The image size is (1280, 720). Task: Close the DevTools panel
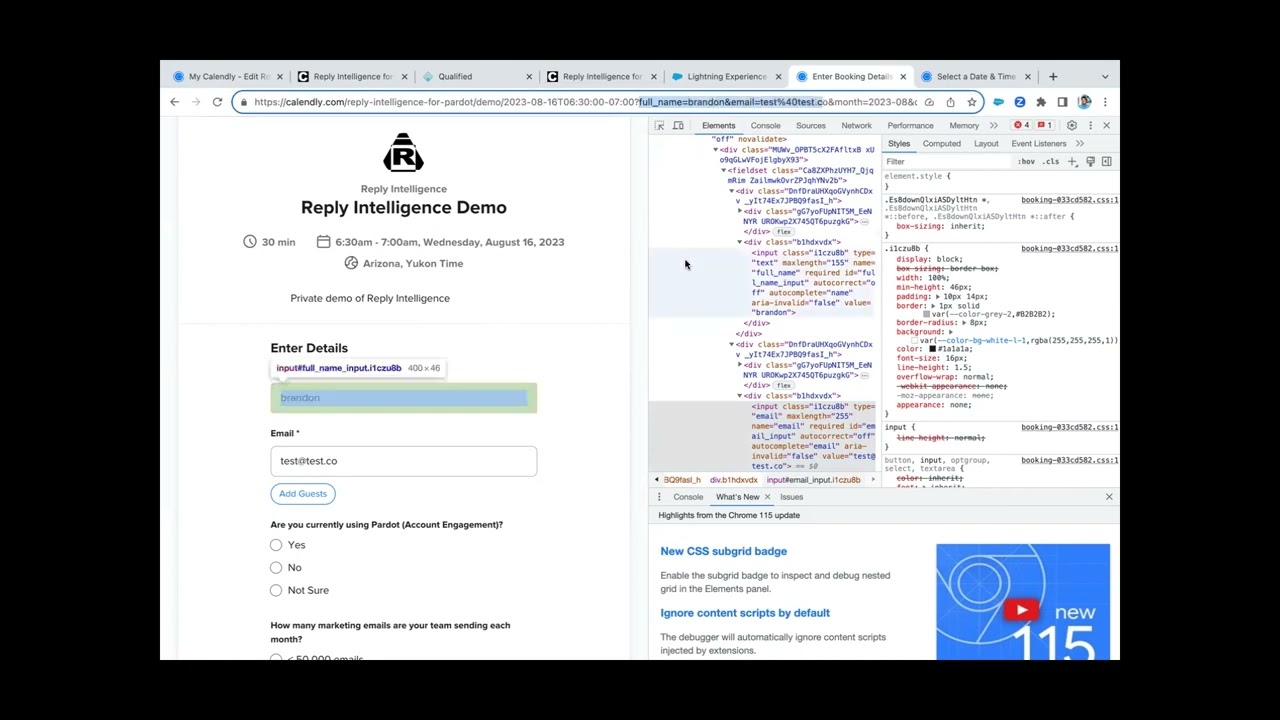pos(1106,126)
